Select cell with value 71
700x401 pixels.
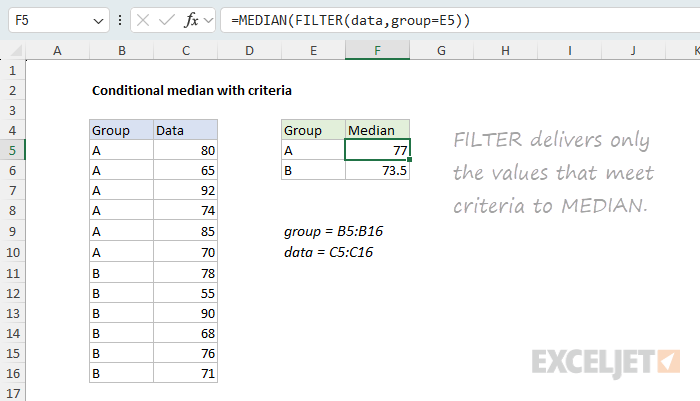(185, 373)
